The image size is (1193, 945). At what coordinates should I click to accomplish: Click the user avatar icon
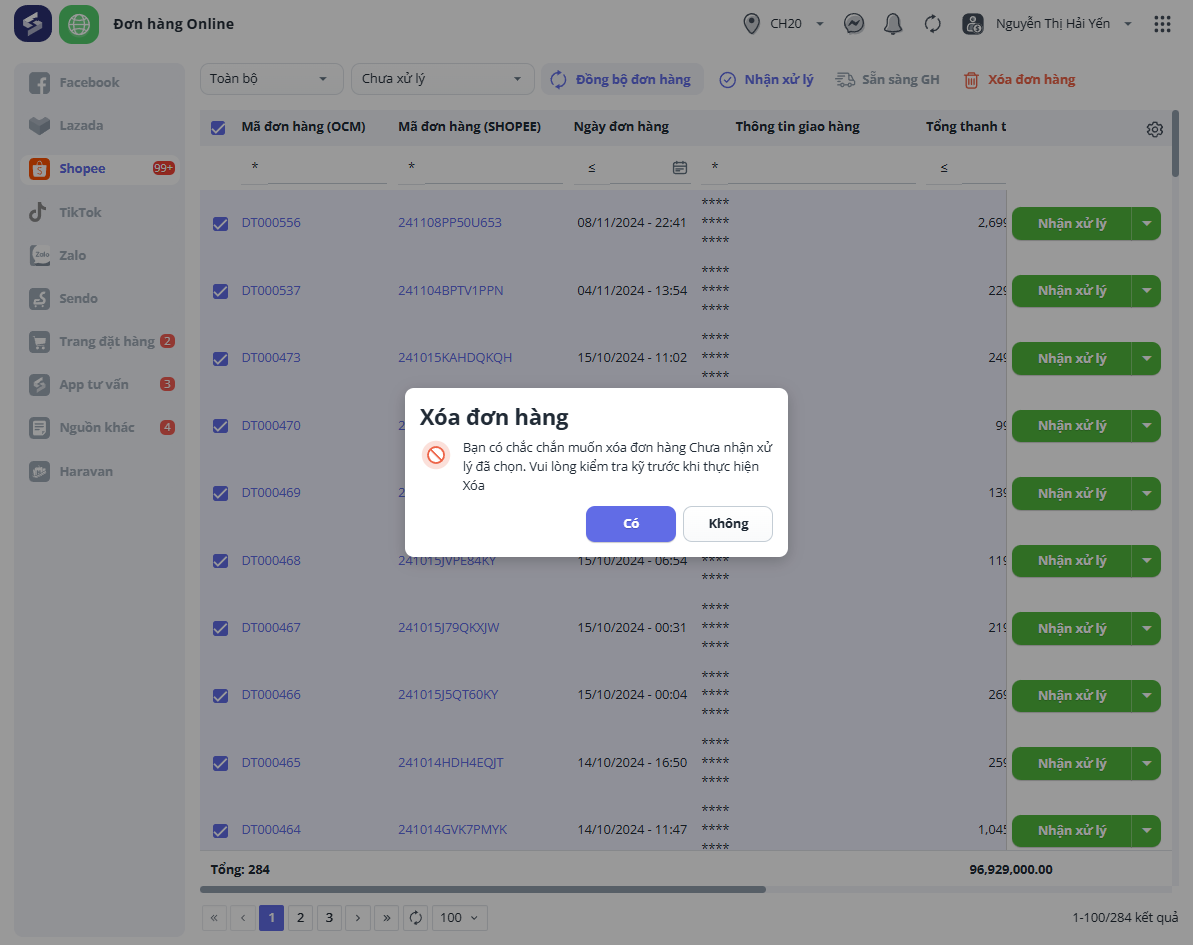pyautogui.click(x=972, y=24)
